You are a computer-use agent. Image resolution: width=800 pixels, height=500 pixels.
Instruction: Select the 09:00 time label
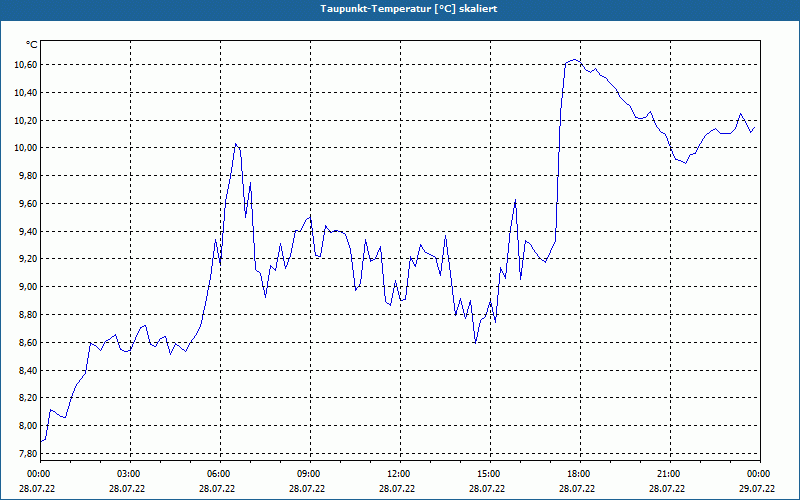tap(308, 474)
